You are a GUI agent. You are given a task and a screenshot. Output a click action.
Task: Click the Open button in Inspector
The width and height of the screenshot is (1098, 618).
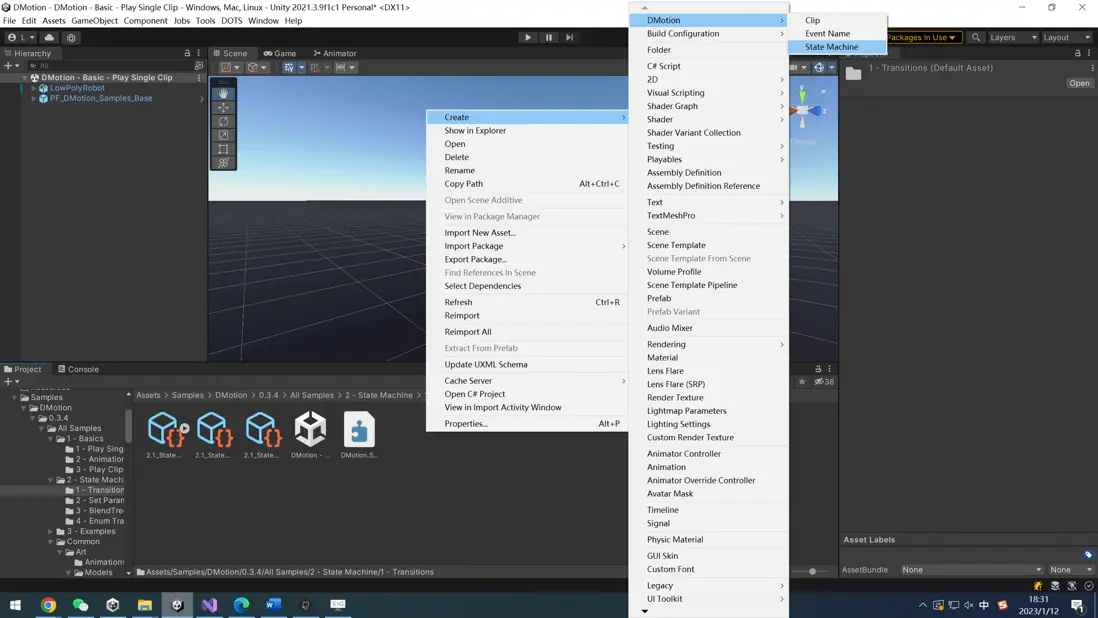point(1079,83)
